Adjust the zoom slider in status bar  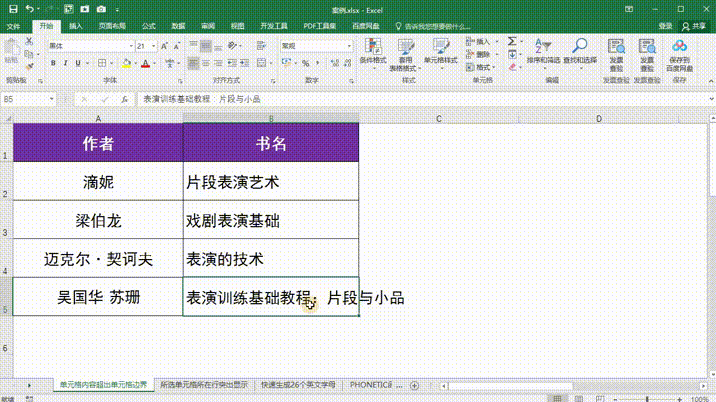point(647,399)
